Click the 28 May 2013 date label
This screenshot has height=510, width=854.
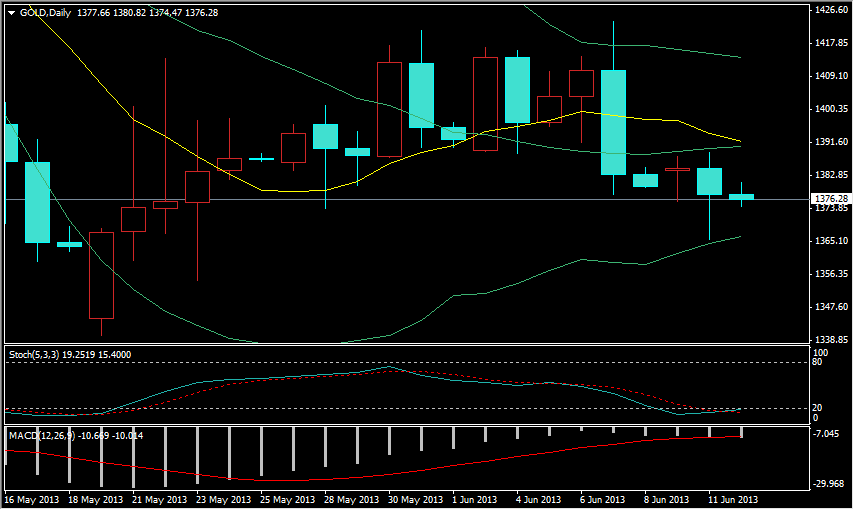[352, 500]
